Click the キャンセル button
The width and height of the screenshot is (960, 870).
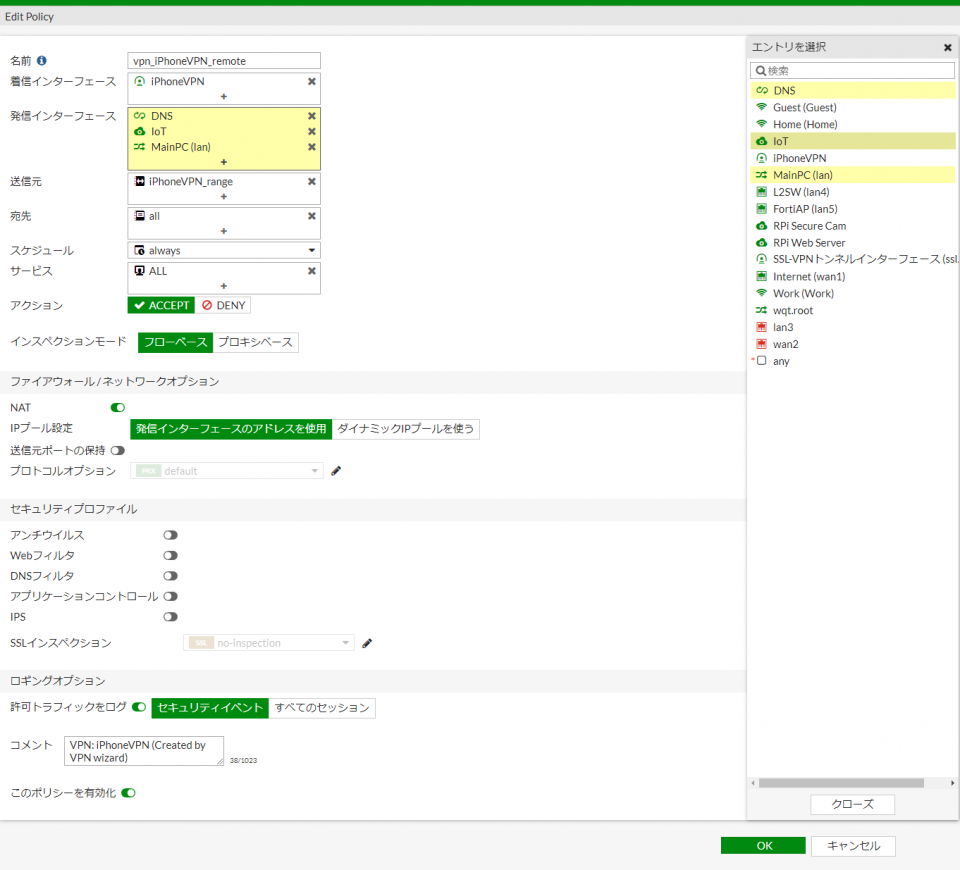click(x=853, y=846)
